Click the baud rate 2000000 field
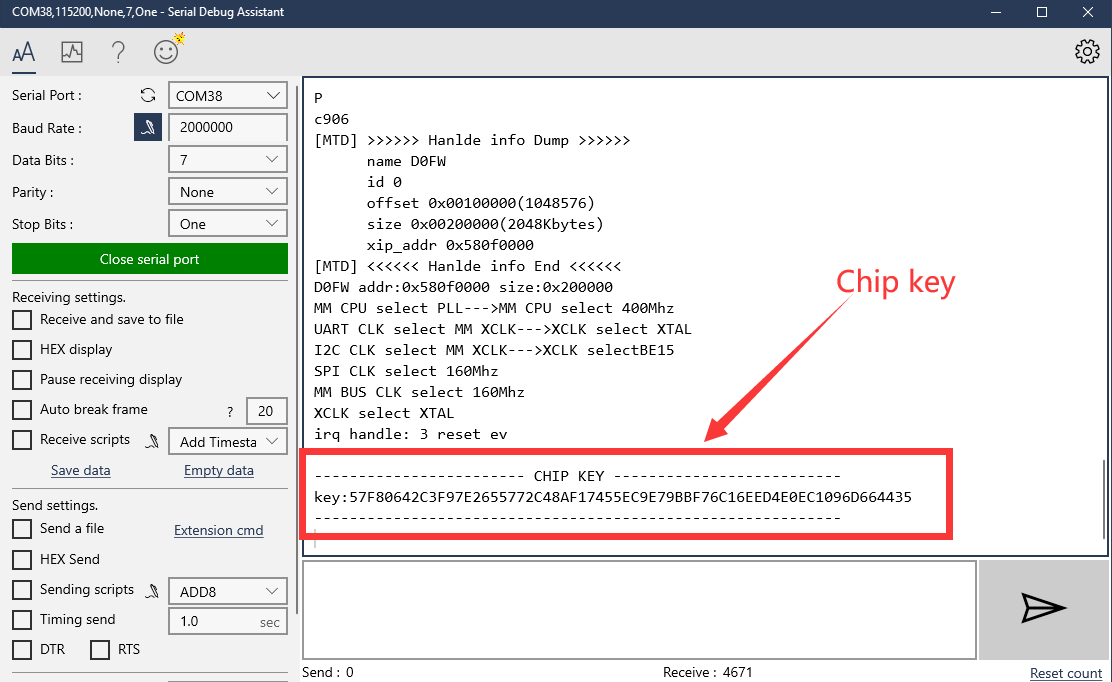This screenshot has height=682, width=1112. 228,128
